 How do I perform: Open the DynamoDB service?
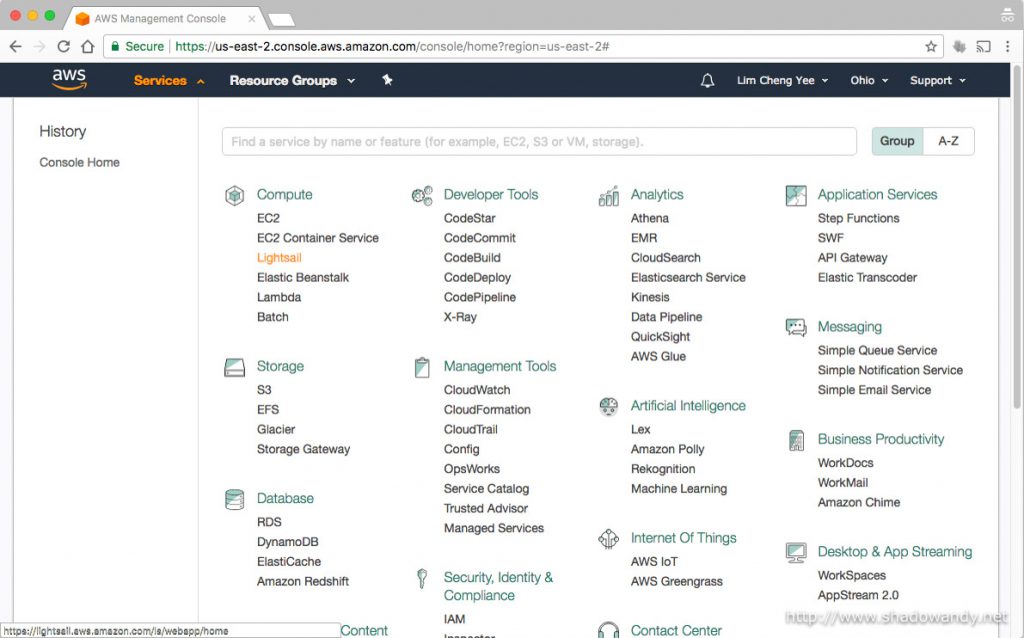coord(287,541)
